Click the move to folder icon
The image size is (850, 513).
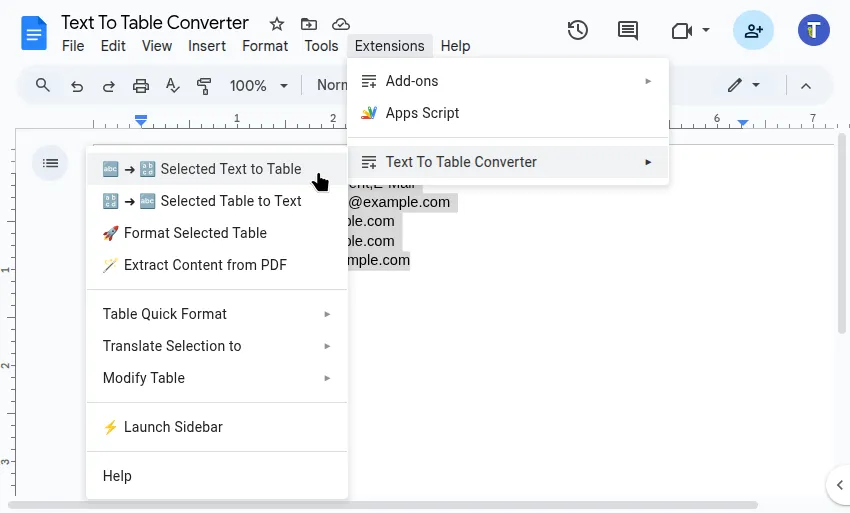[309, 23]
